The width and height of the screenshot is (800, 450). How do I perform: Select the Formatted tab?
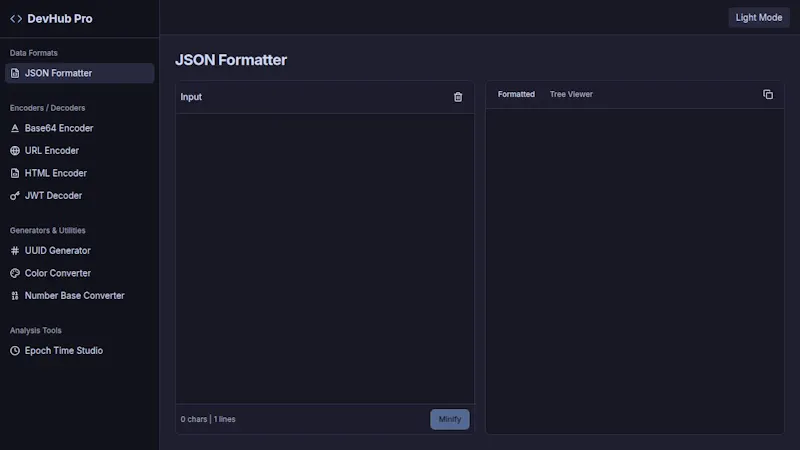click(x=516, y=94)
